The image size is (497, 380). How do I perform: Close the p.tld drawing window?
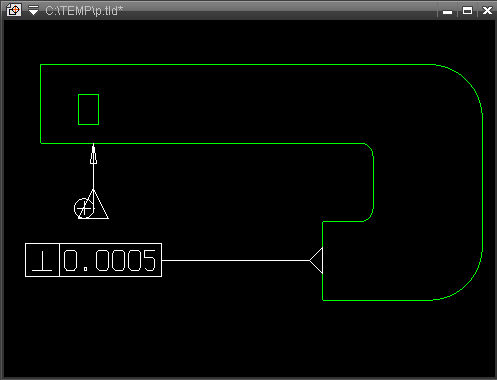tap(487, 11)
